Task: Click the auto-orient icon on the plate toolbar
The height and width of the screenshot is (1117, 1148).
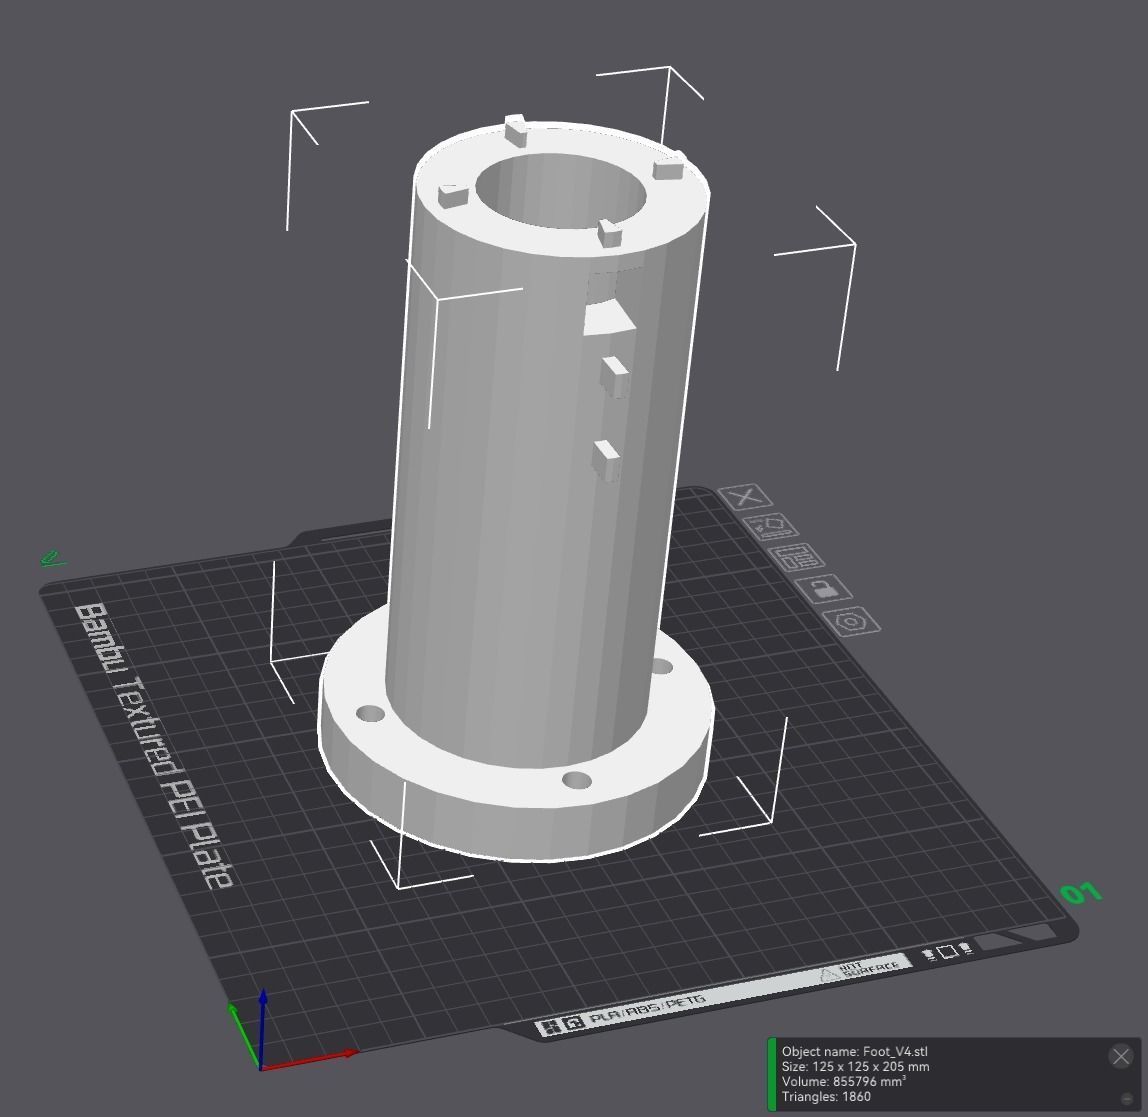Action: click(770, 526)
